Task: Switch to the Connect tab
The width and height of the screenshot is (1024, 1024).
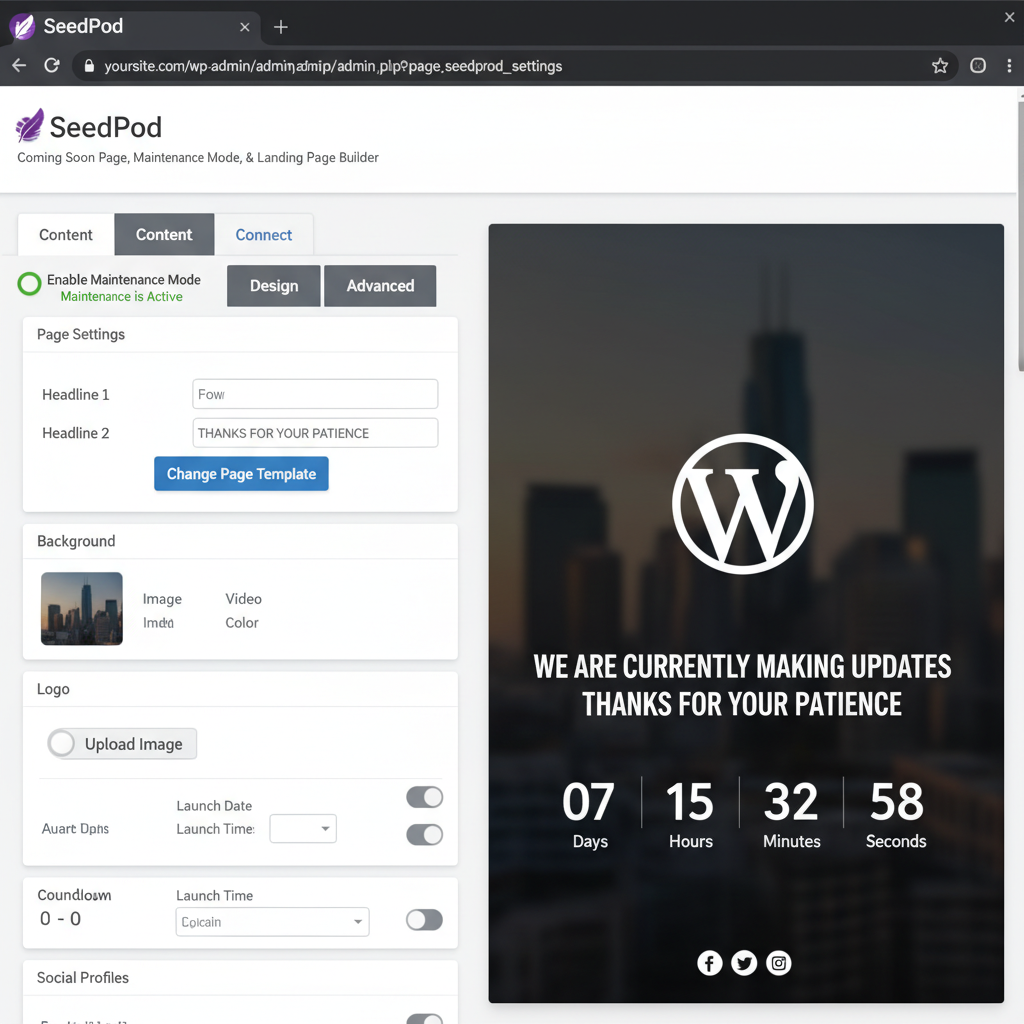Action: 264,234
